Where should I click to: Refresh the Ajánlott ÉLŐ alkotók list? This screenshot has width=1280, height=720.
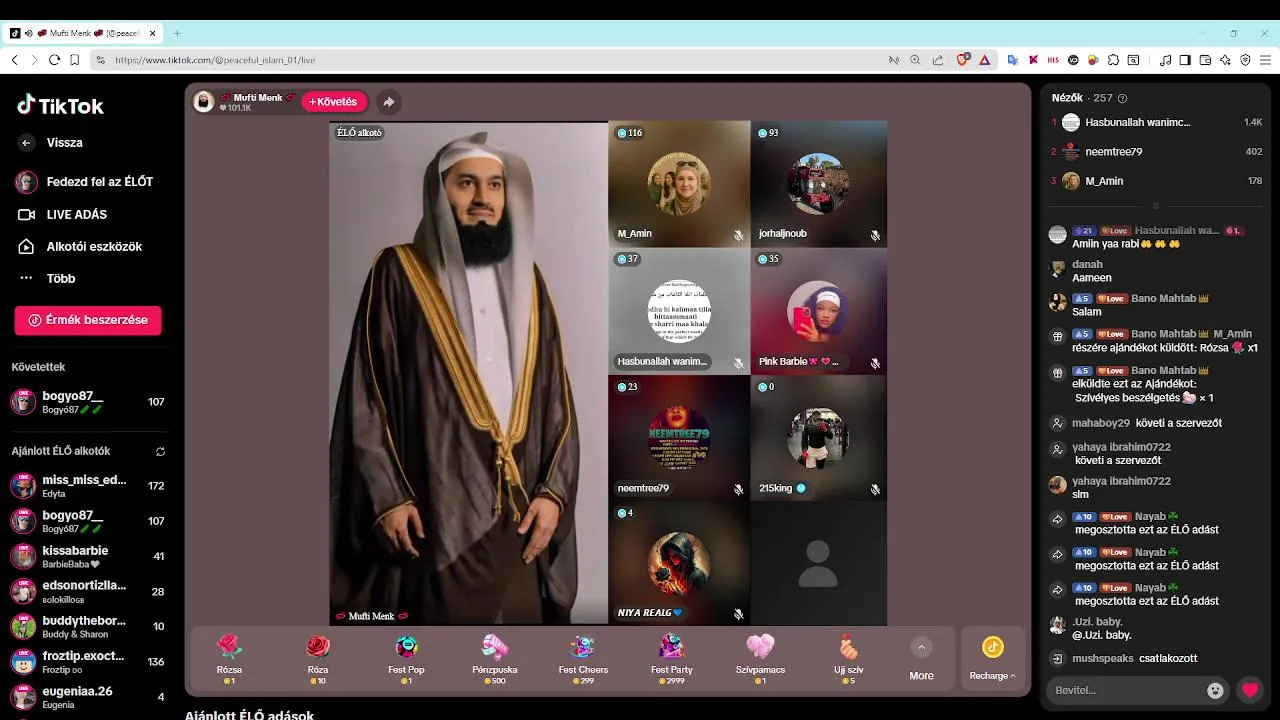[160, 452]
